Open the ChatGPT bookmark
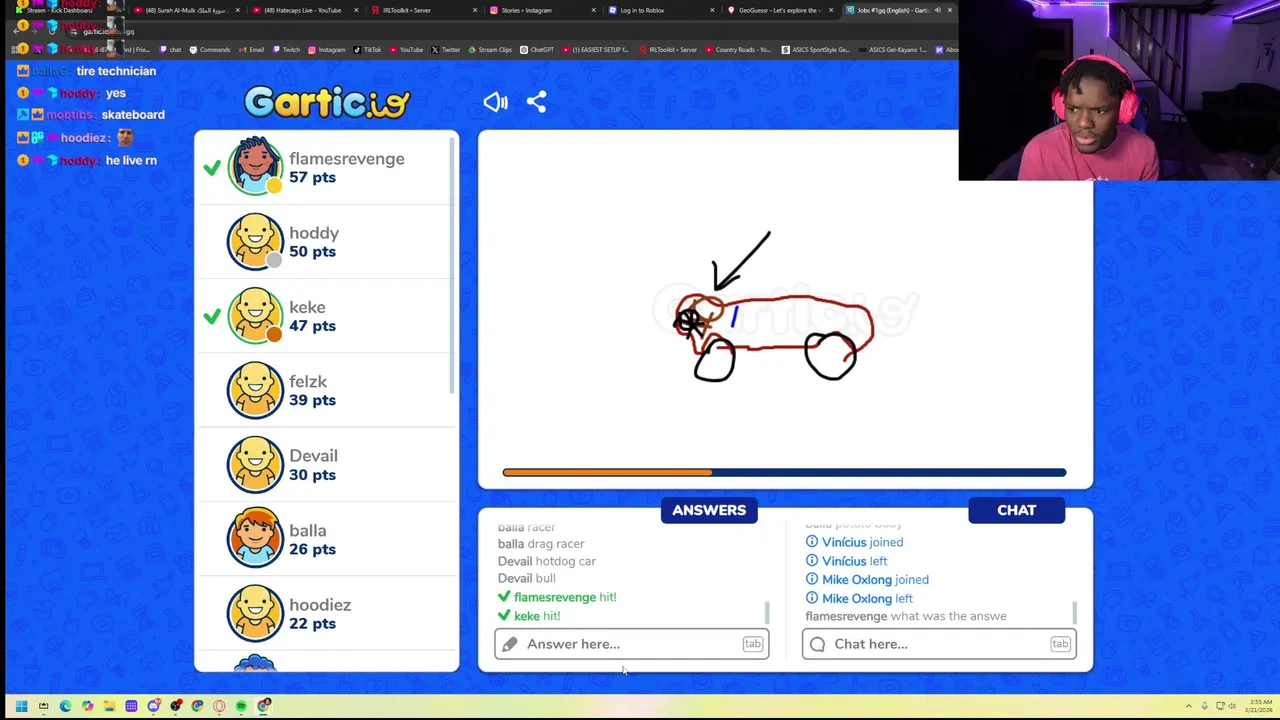Screen dimensions: 1280x720 (537, 50)
